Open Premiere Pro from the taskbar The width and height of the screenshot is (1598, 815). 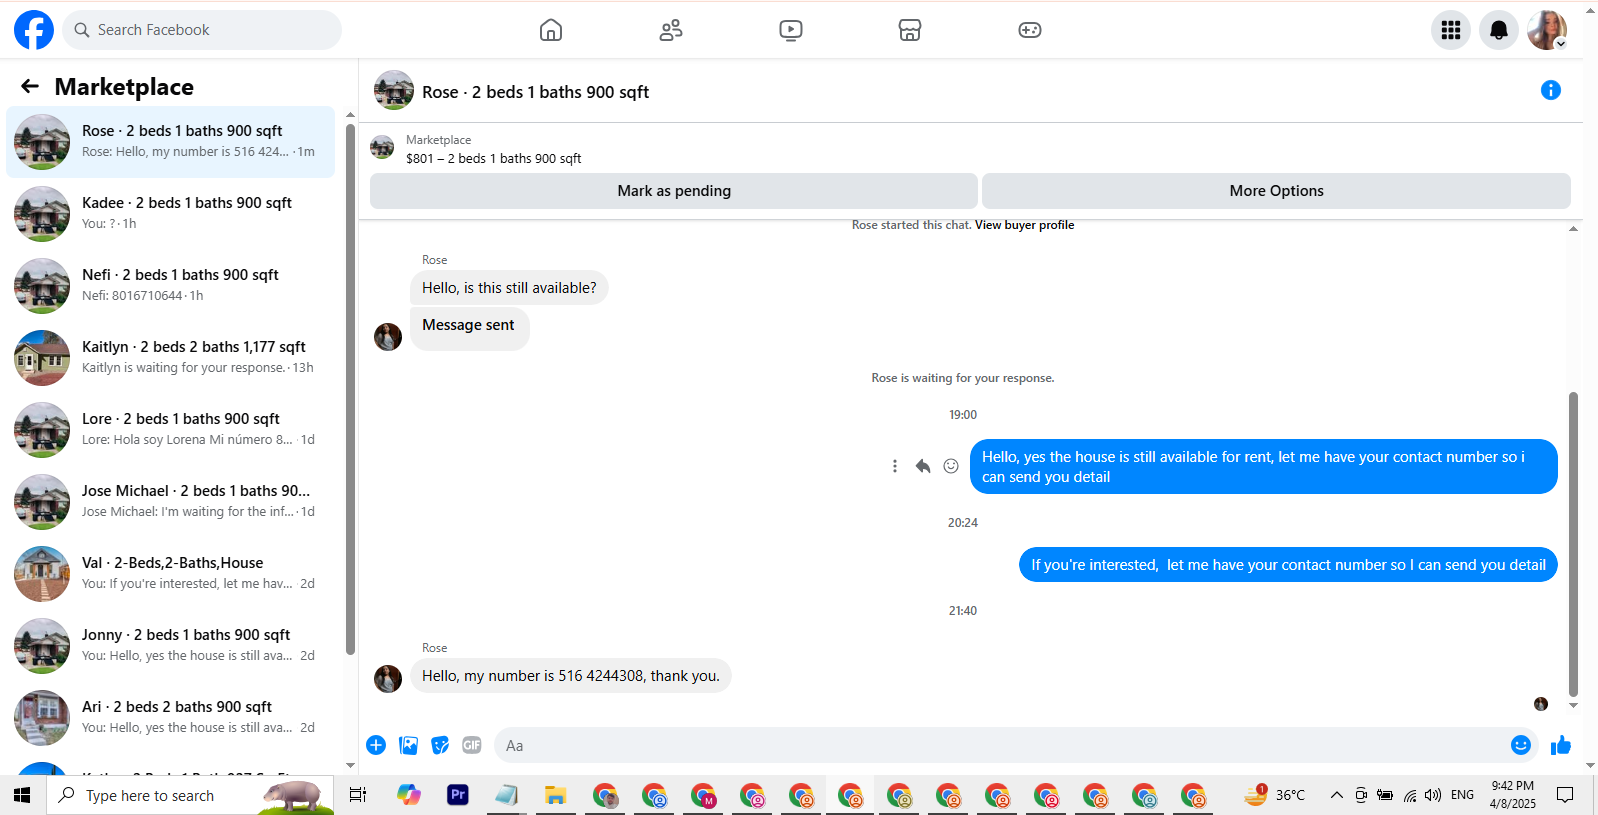click(458, 795)
